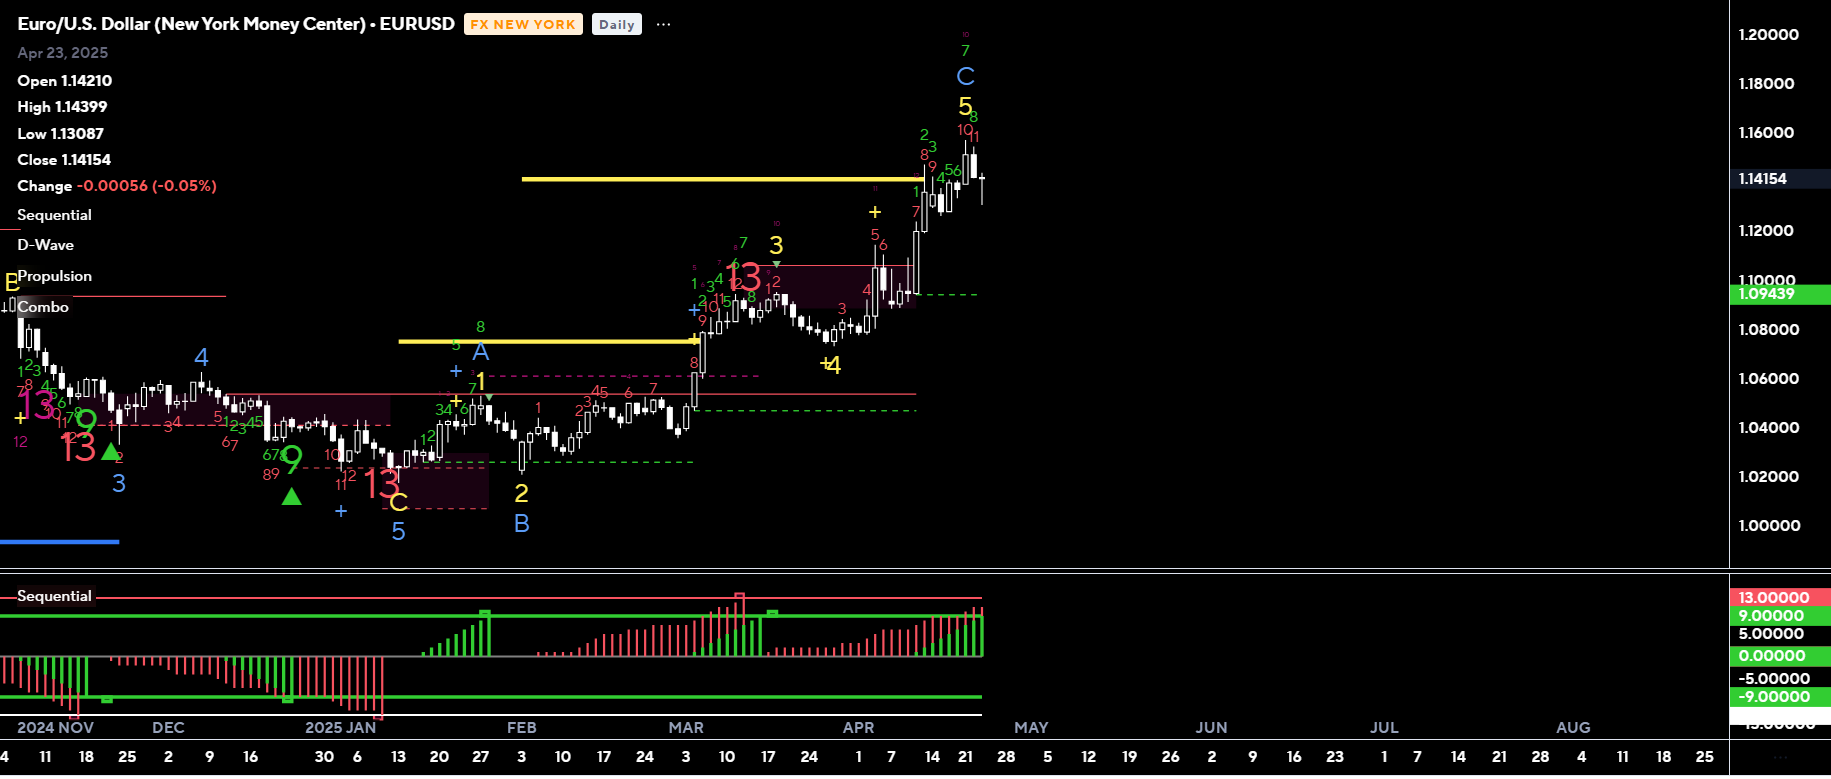This screenshot has height=779, width=1831.
Task: Select the Propulsion indicator label
Action: (x=55, y=276)
